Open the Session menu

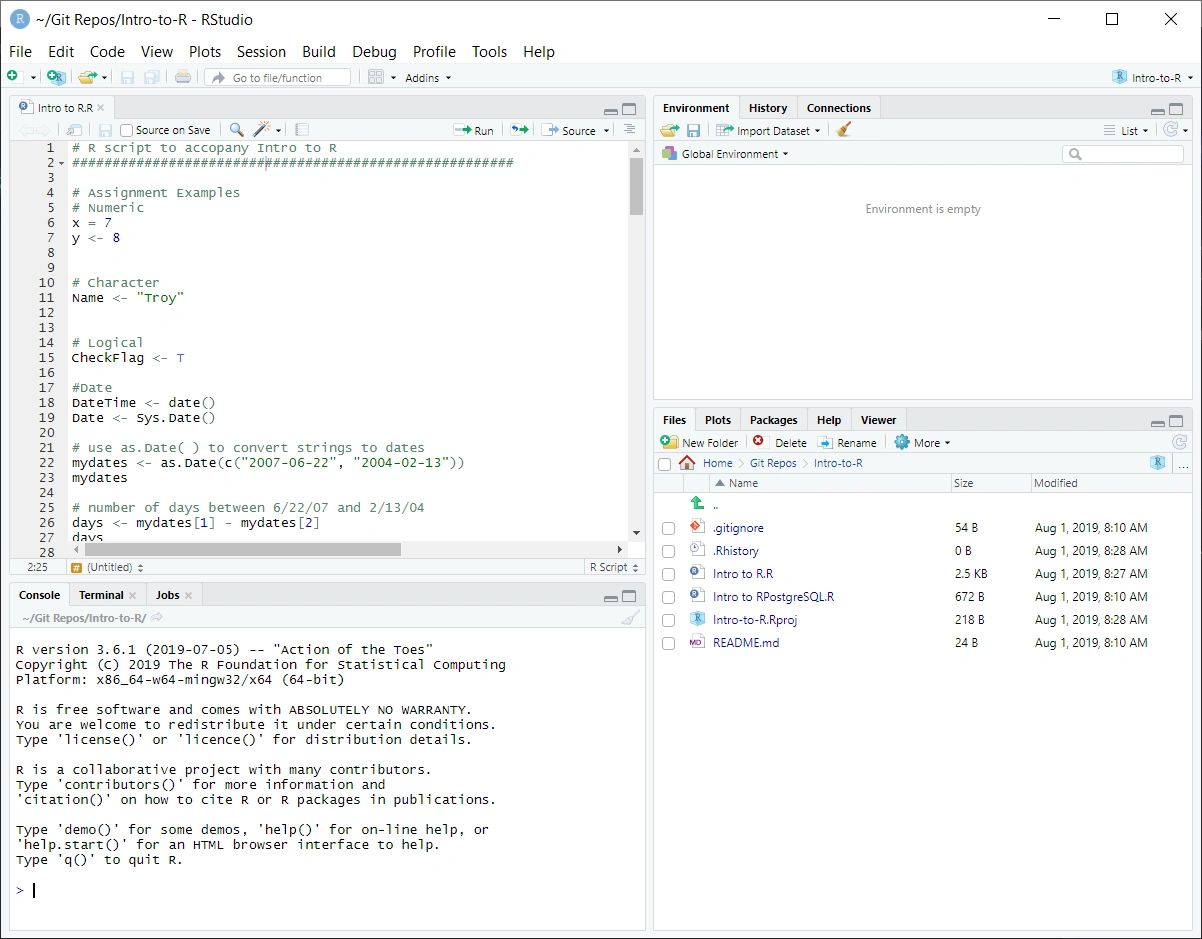tap(261, 51)
